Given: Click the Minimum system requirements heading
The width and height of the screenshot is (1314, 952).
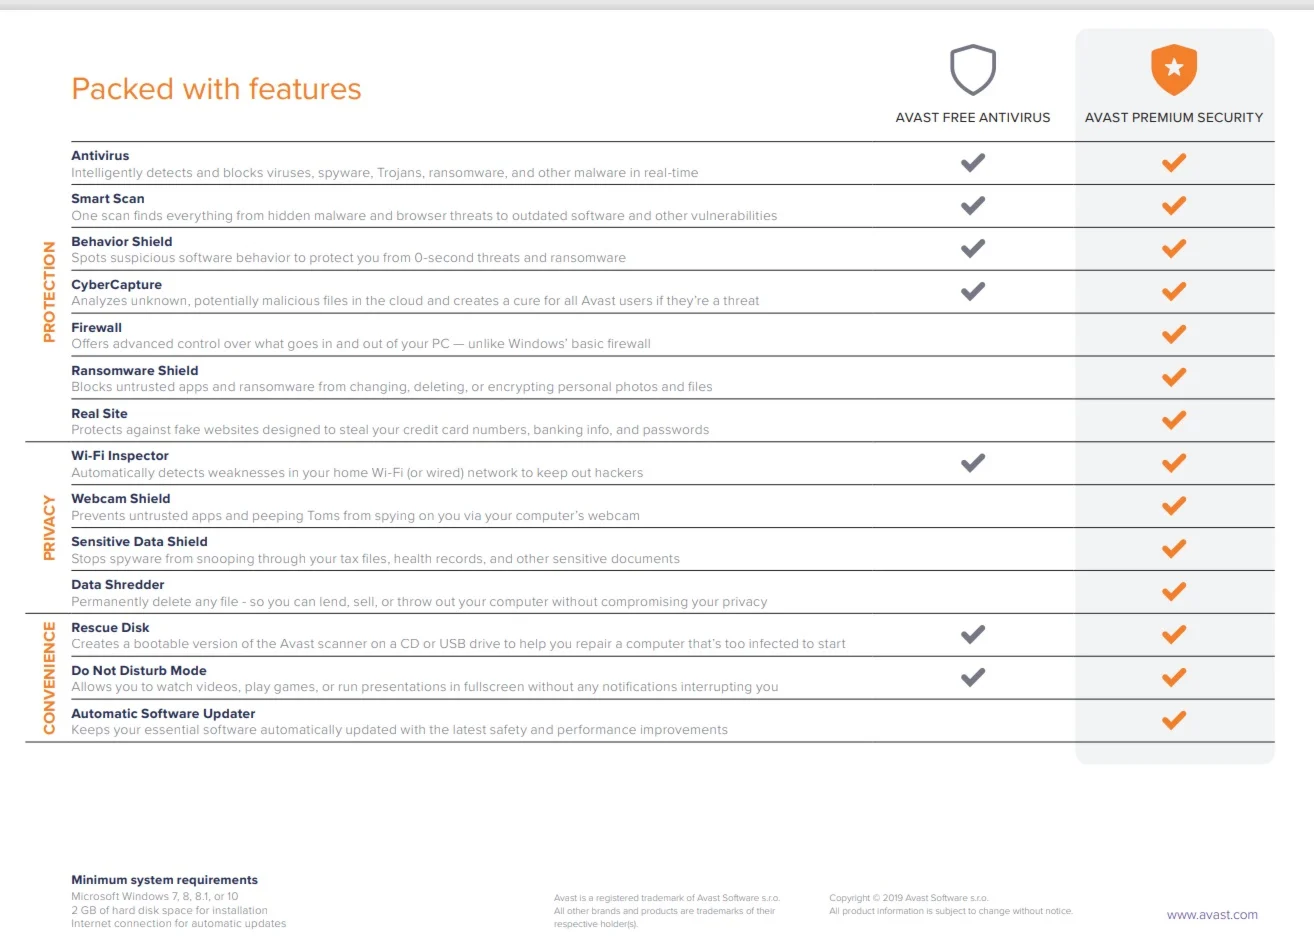Looking at the screenshot, I should [x=164, y=880].
